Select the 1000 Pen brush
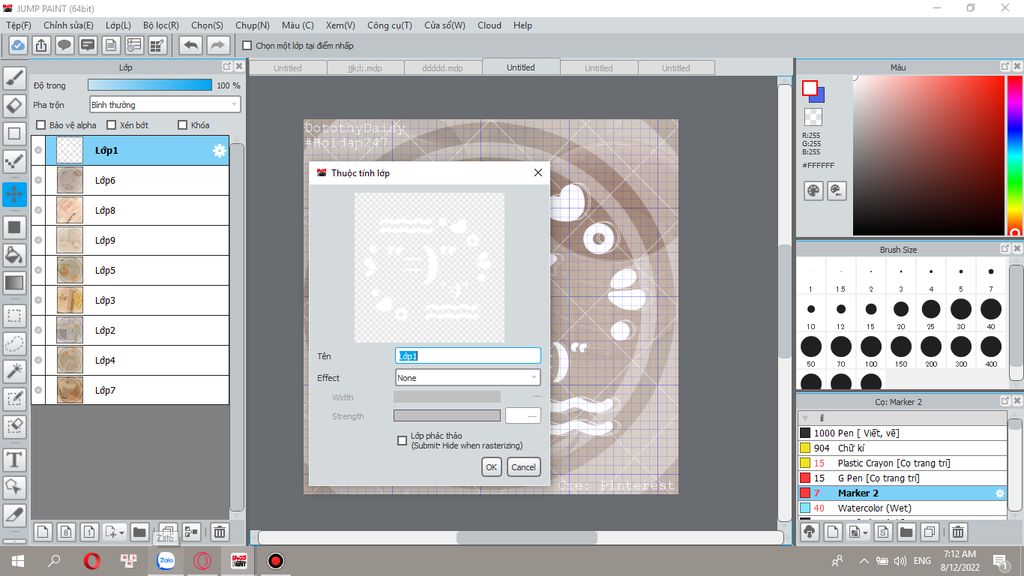Viewport: 1024px width, 576px height. tap(902, 433)
